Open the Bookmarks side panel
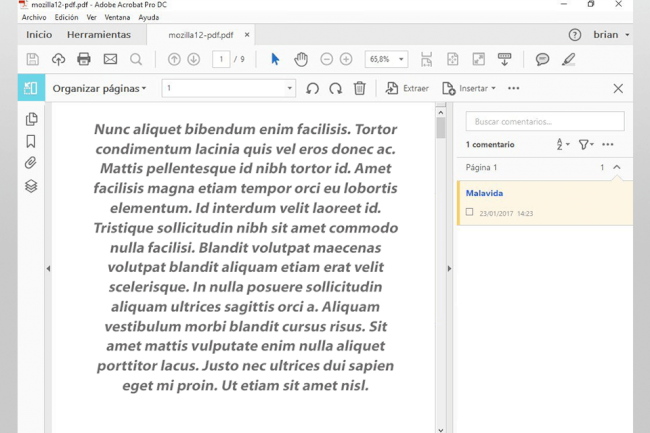Image resolution: width=650 pixels, height=433 pixels. (31, 142)
